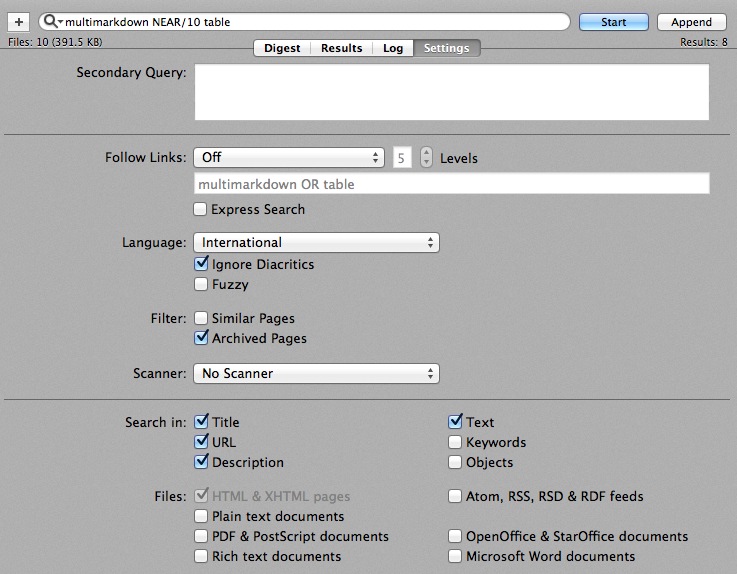The height and width of the screenshot is (574, 737).
Task: Enable Atom, RSS, RSD & RDF feeds
Action: click(455, 496)
